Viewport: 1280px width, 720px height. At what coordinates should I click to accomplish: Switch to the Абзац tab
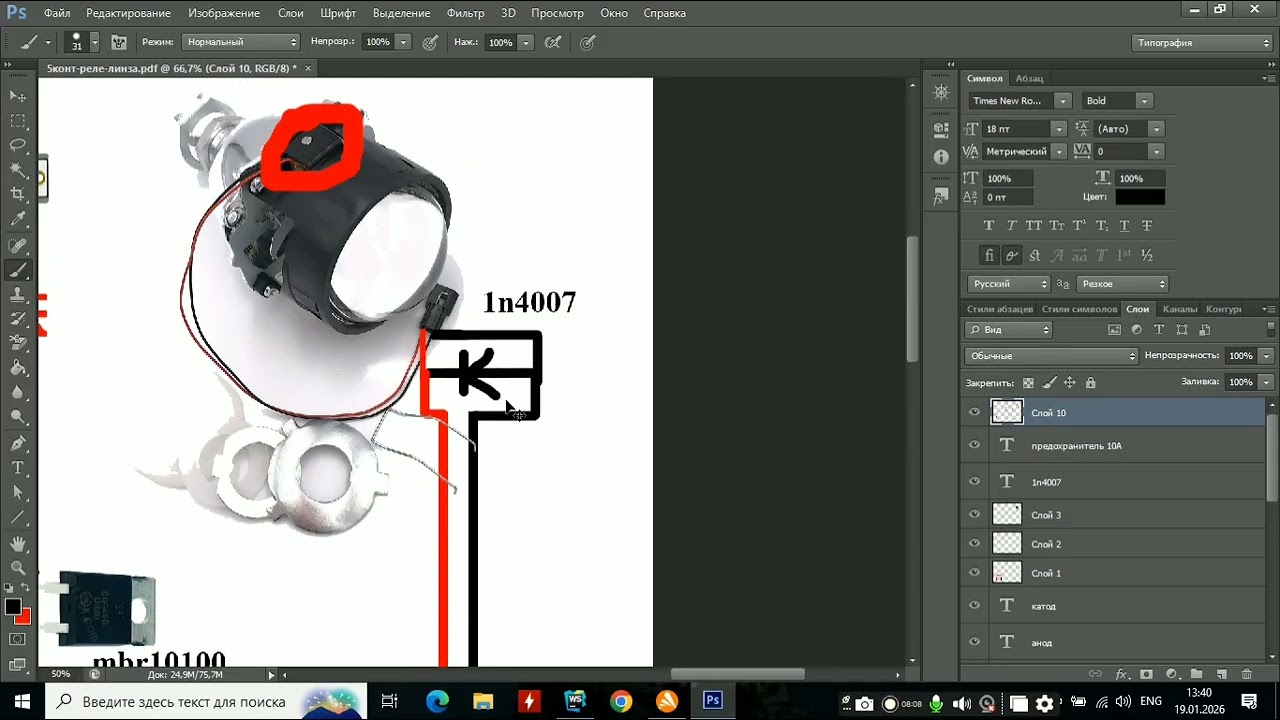click(x=1030, y=78)
